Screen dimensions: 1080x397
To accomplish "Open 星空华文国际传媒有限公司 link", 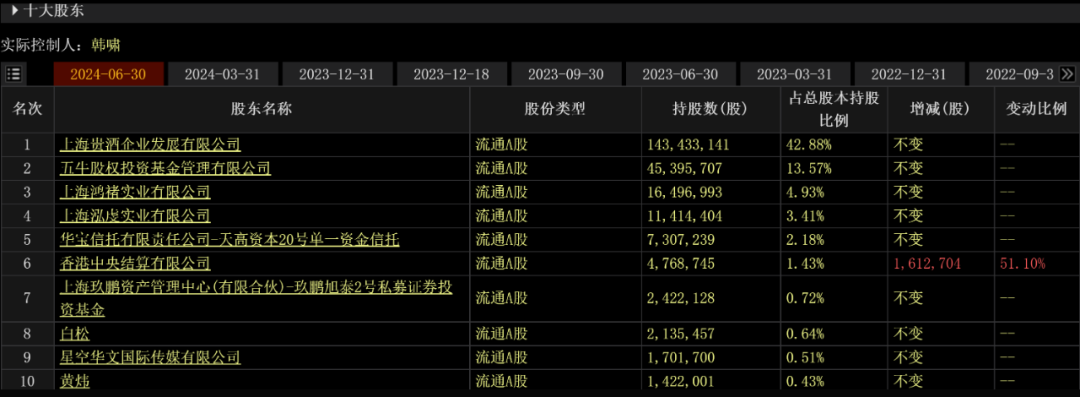I will (x=151, y=358).
